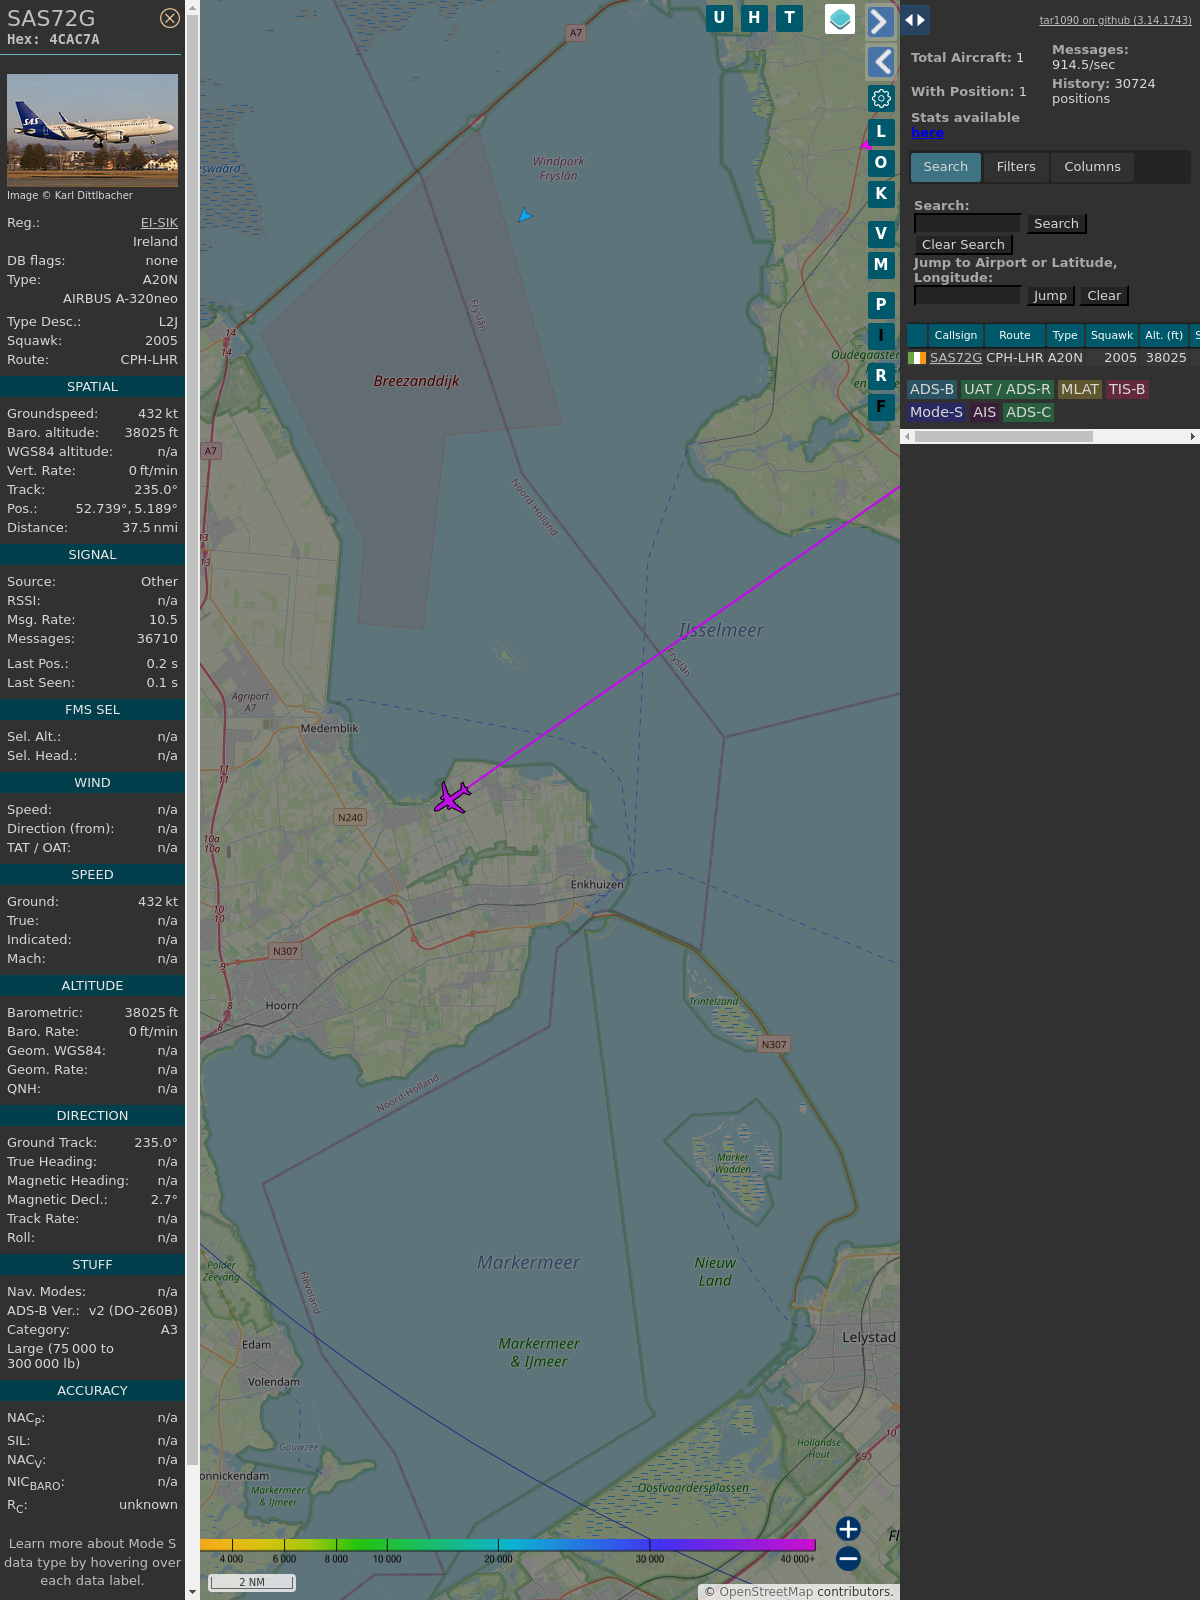Click the info panel scrollbar down arrow

(192, 1592)
